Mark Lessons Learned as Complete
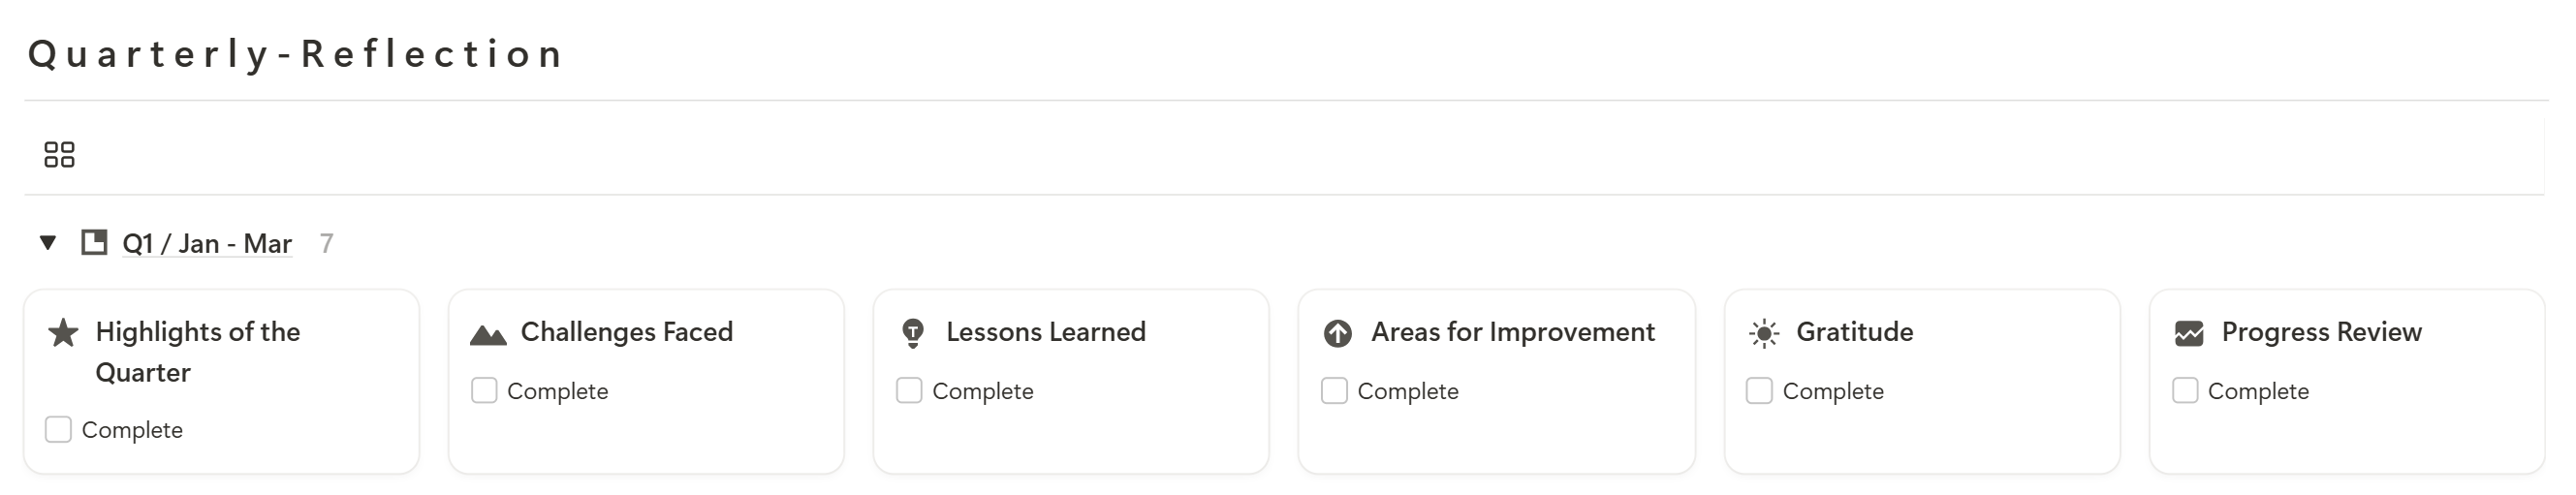2576x495 pixels. click(909, 390)
